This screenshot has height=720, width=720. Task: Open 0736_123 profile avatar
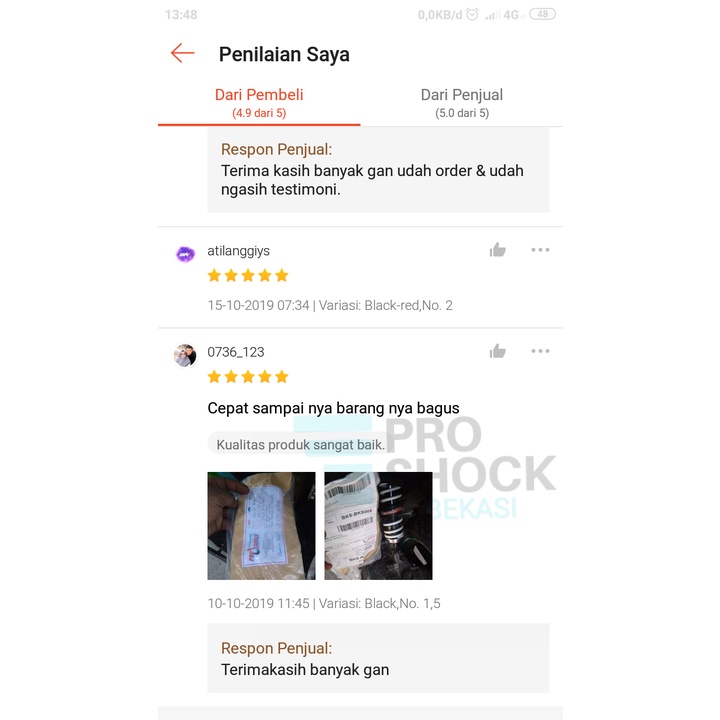click(185, 355)
